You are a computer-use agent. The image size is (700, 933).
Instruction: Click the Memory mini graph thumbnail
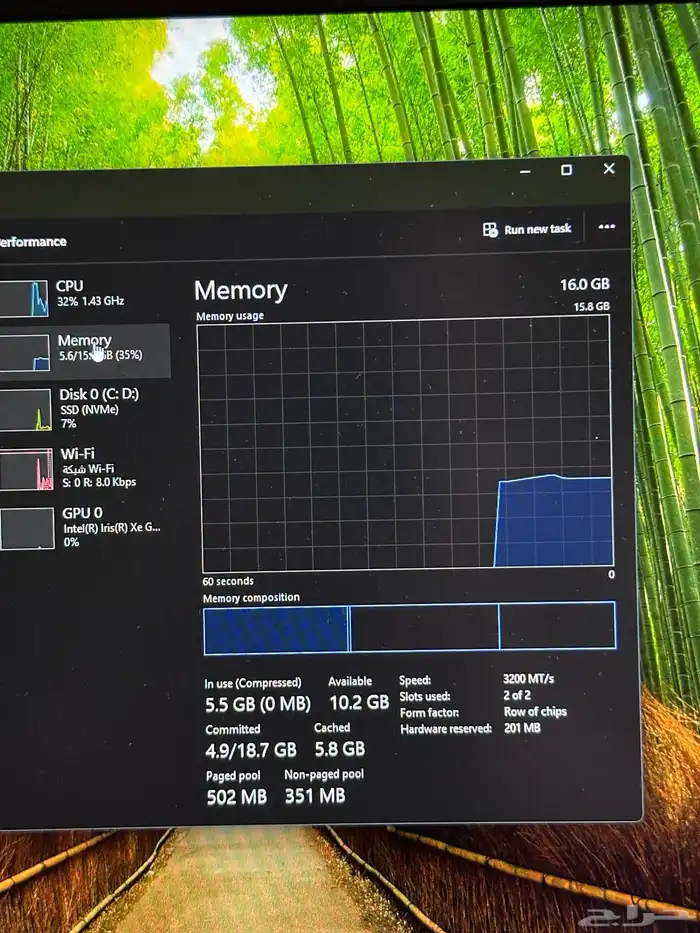pyautogui.click(x=25, y=353)
